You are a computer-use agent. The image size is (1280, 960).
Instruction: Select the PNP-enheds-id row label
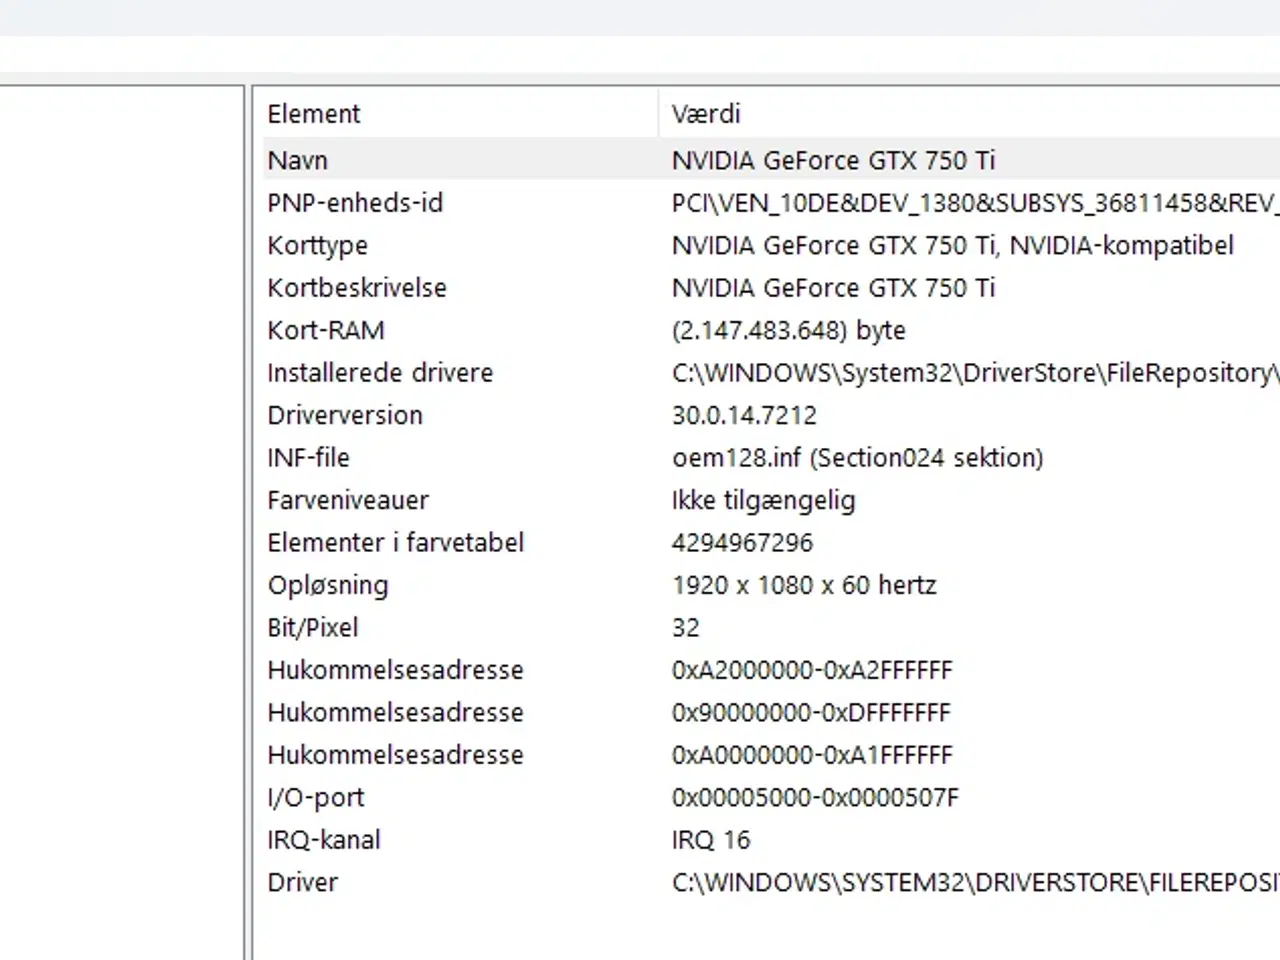coord(355,203)
